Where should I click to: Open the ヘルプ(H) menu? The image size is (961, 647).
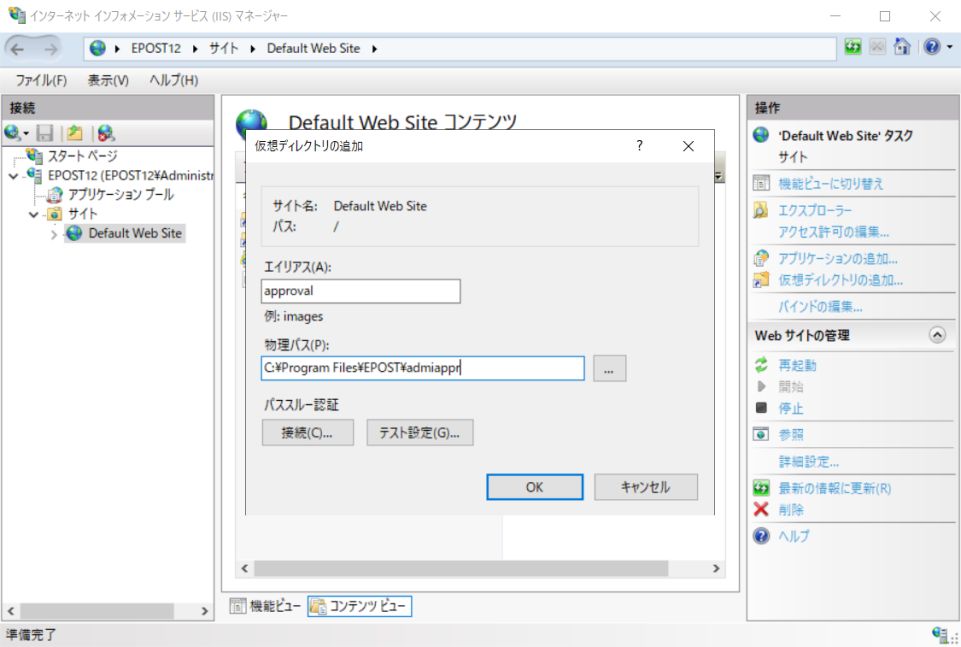173,80
